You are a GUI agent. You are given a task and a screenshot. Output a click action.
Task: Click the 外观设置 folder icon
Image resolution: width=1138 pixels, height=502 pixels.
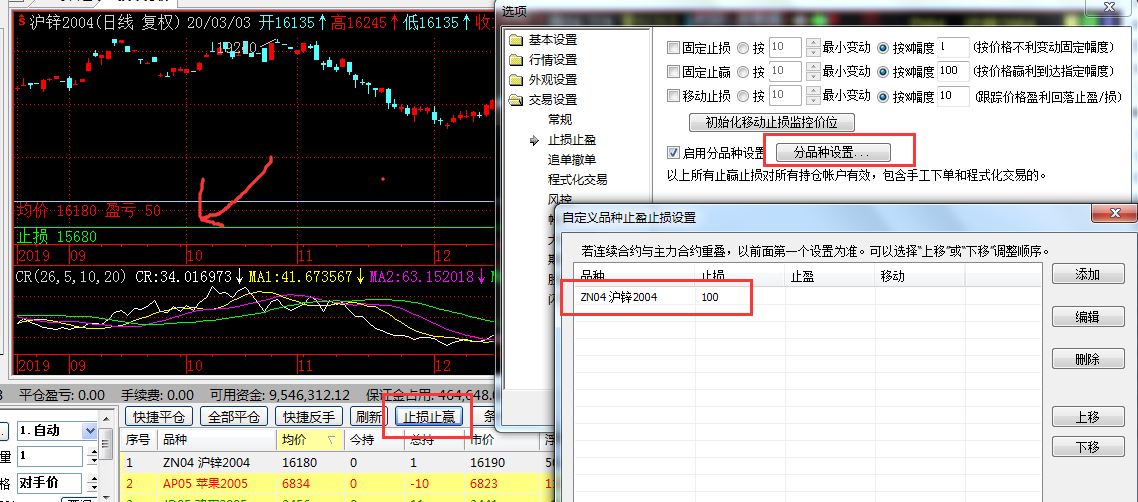(516, 80)
